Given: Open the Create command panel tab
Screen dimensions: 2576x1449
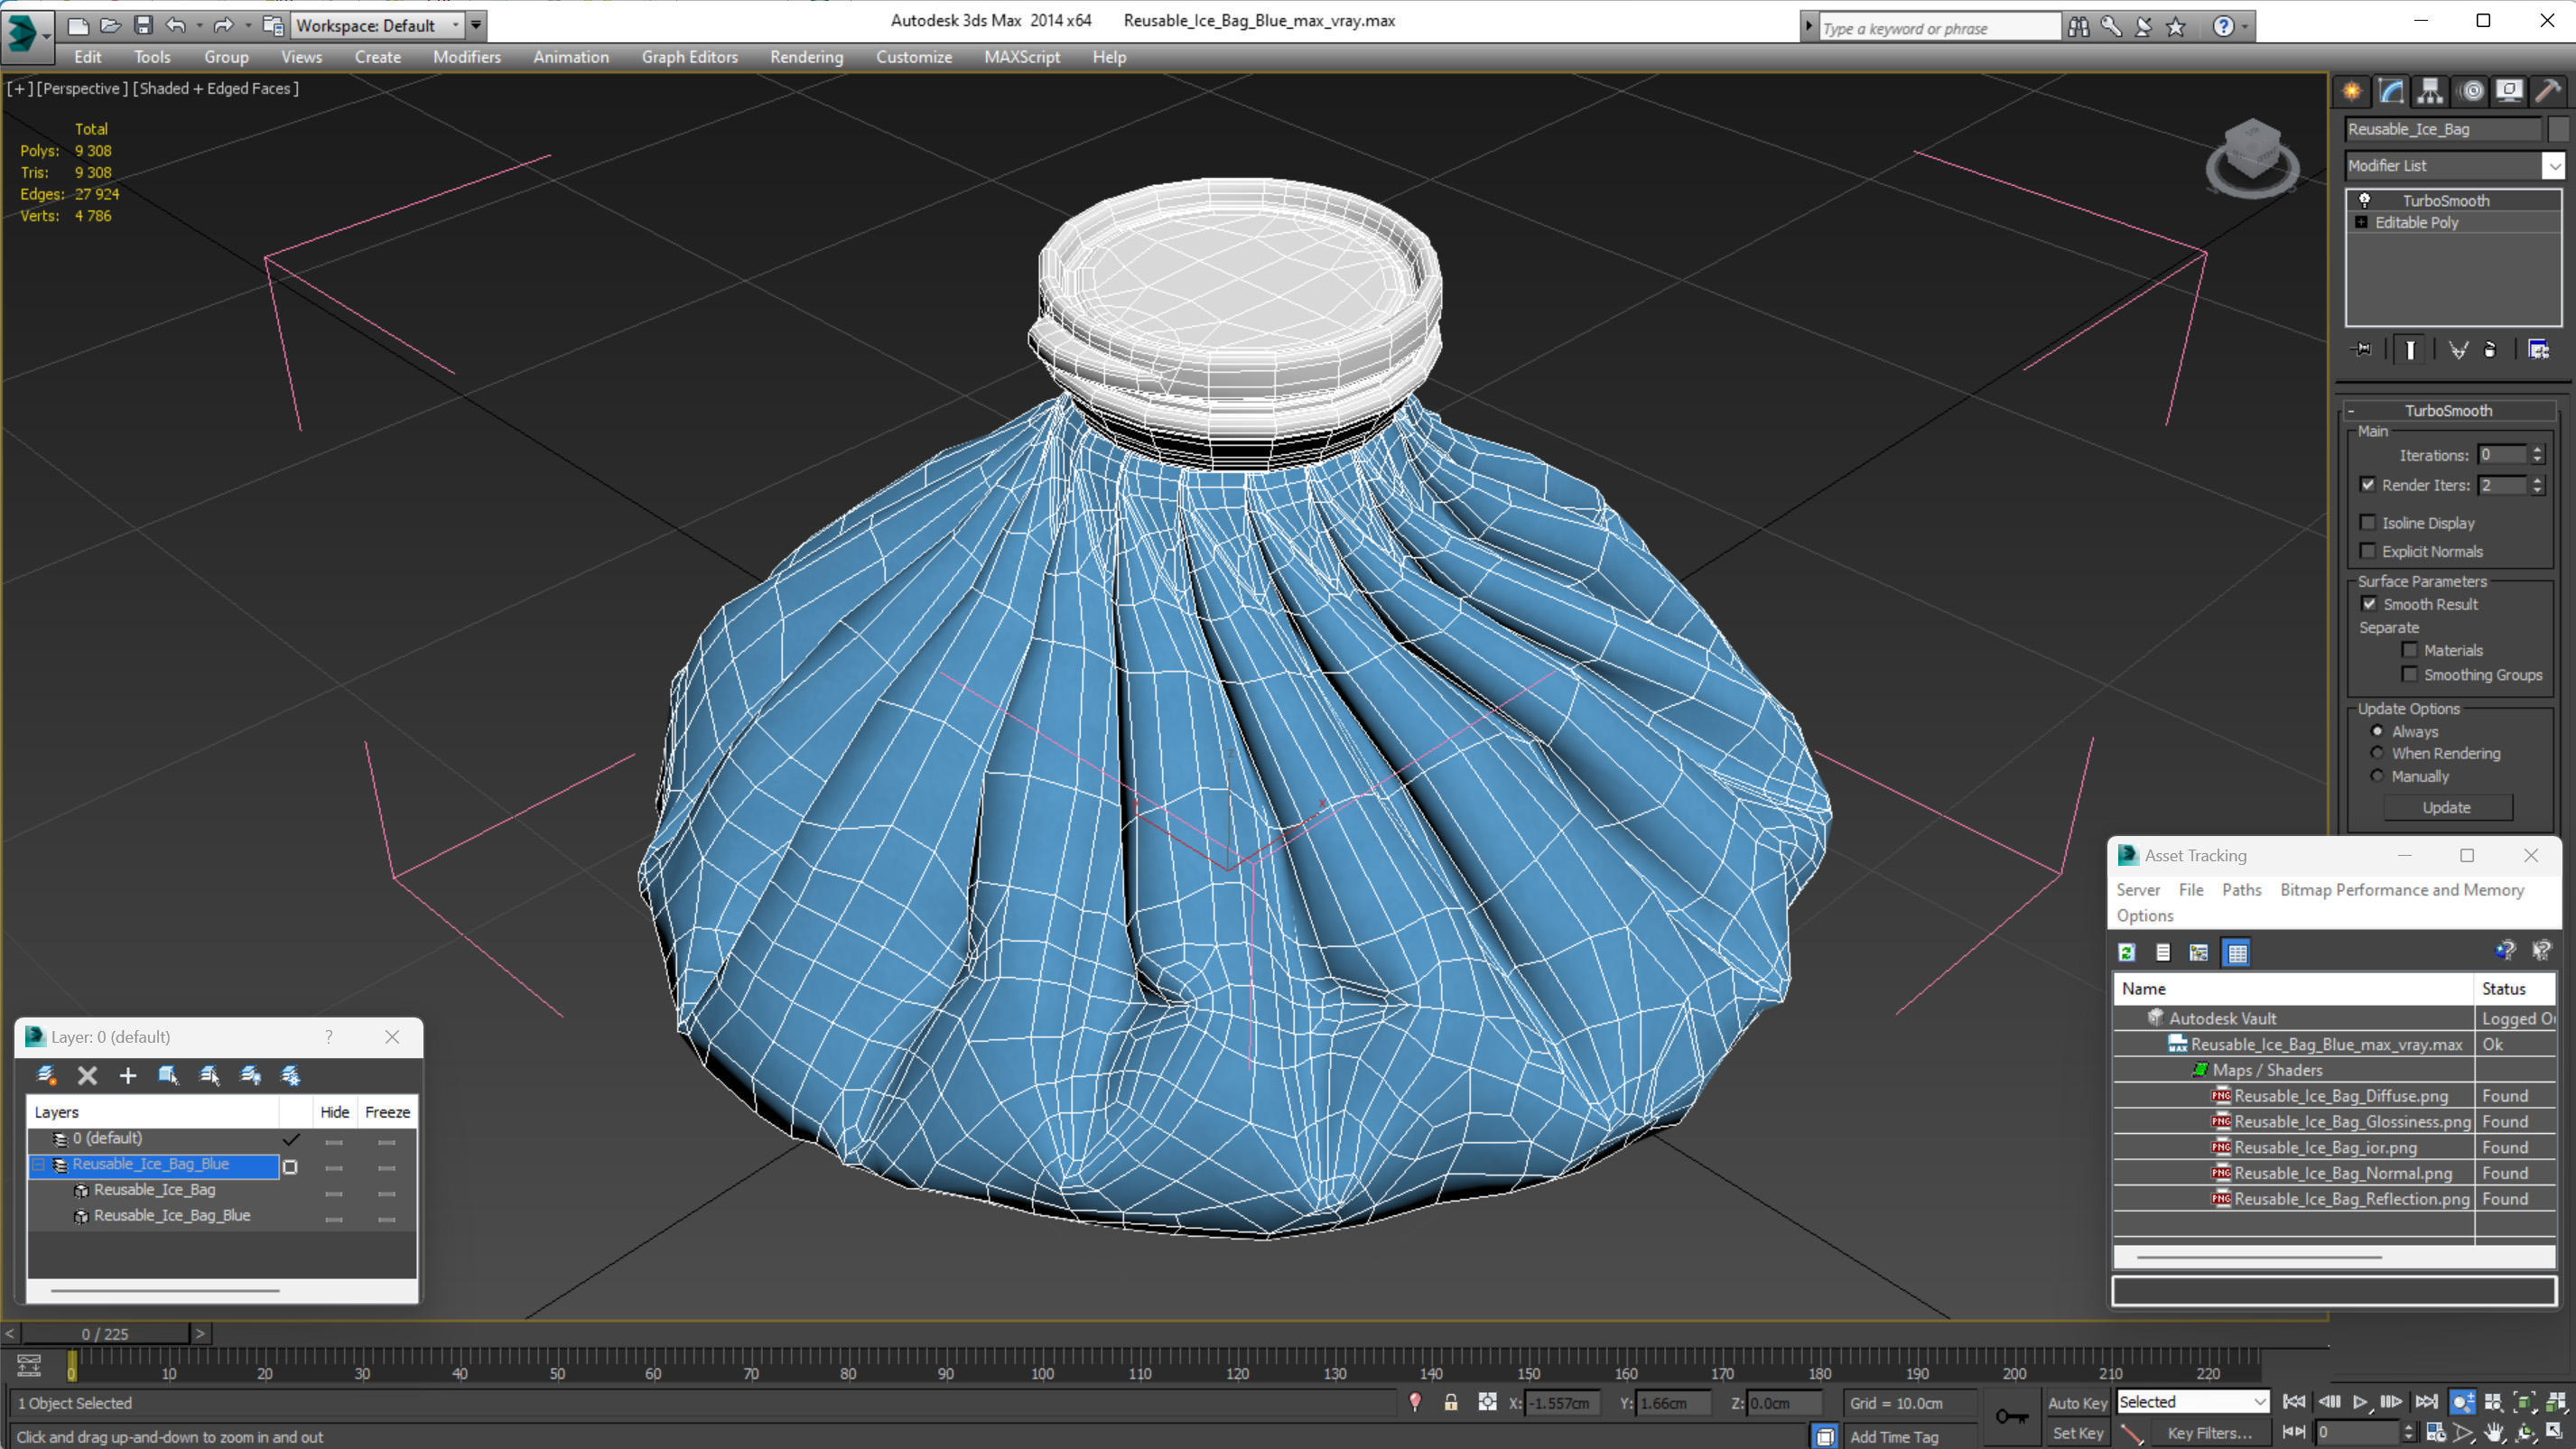Looking at the screenshot, I should coord(2352,91).
